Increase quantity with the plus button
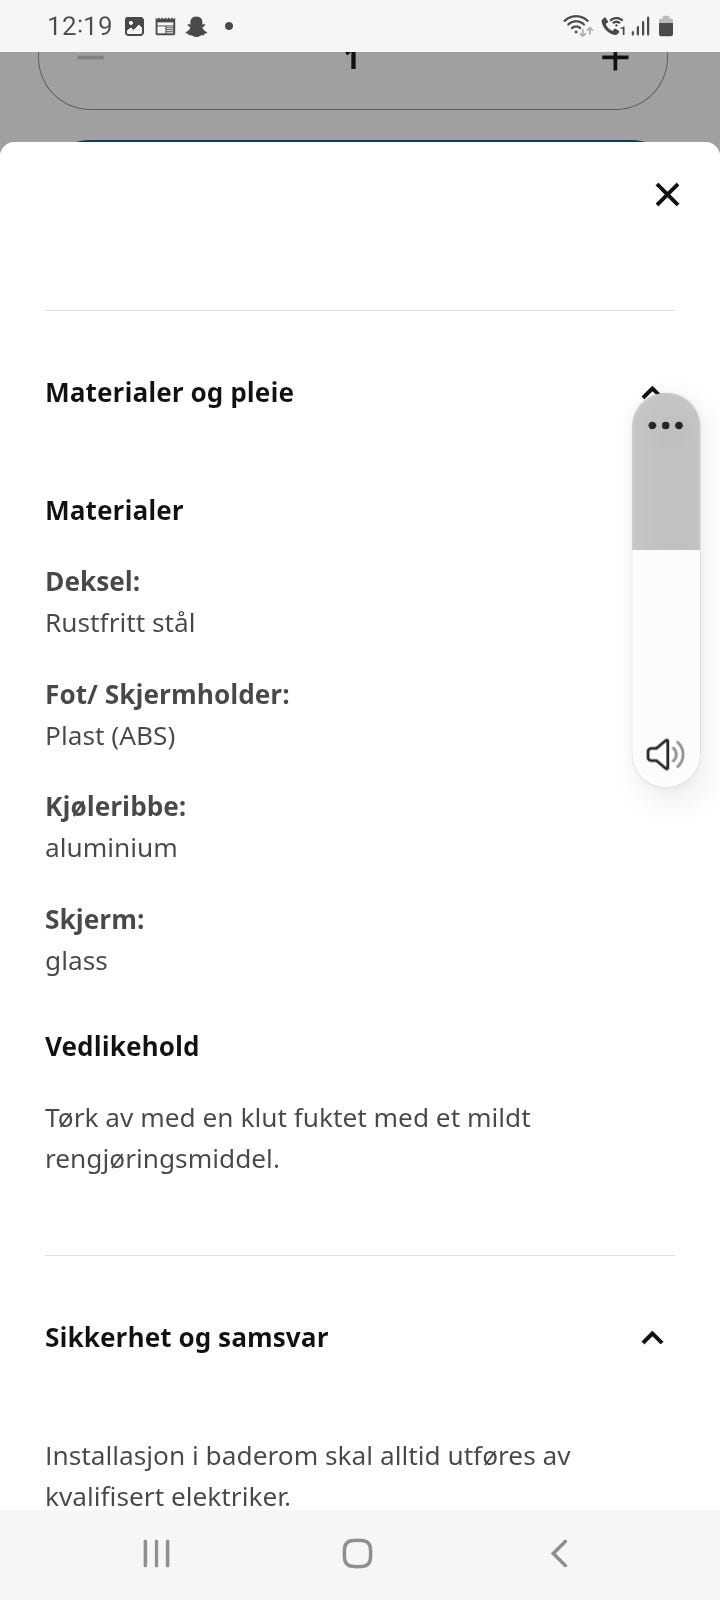 (615, 60)
